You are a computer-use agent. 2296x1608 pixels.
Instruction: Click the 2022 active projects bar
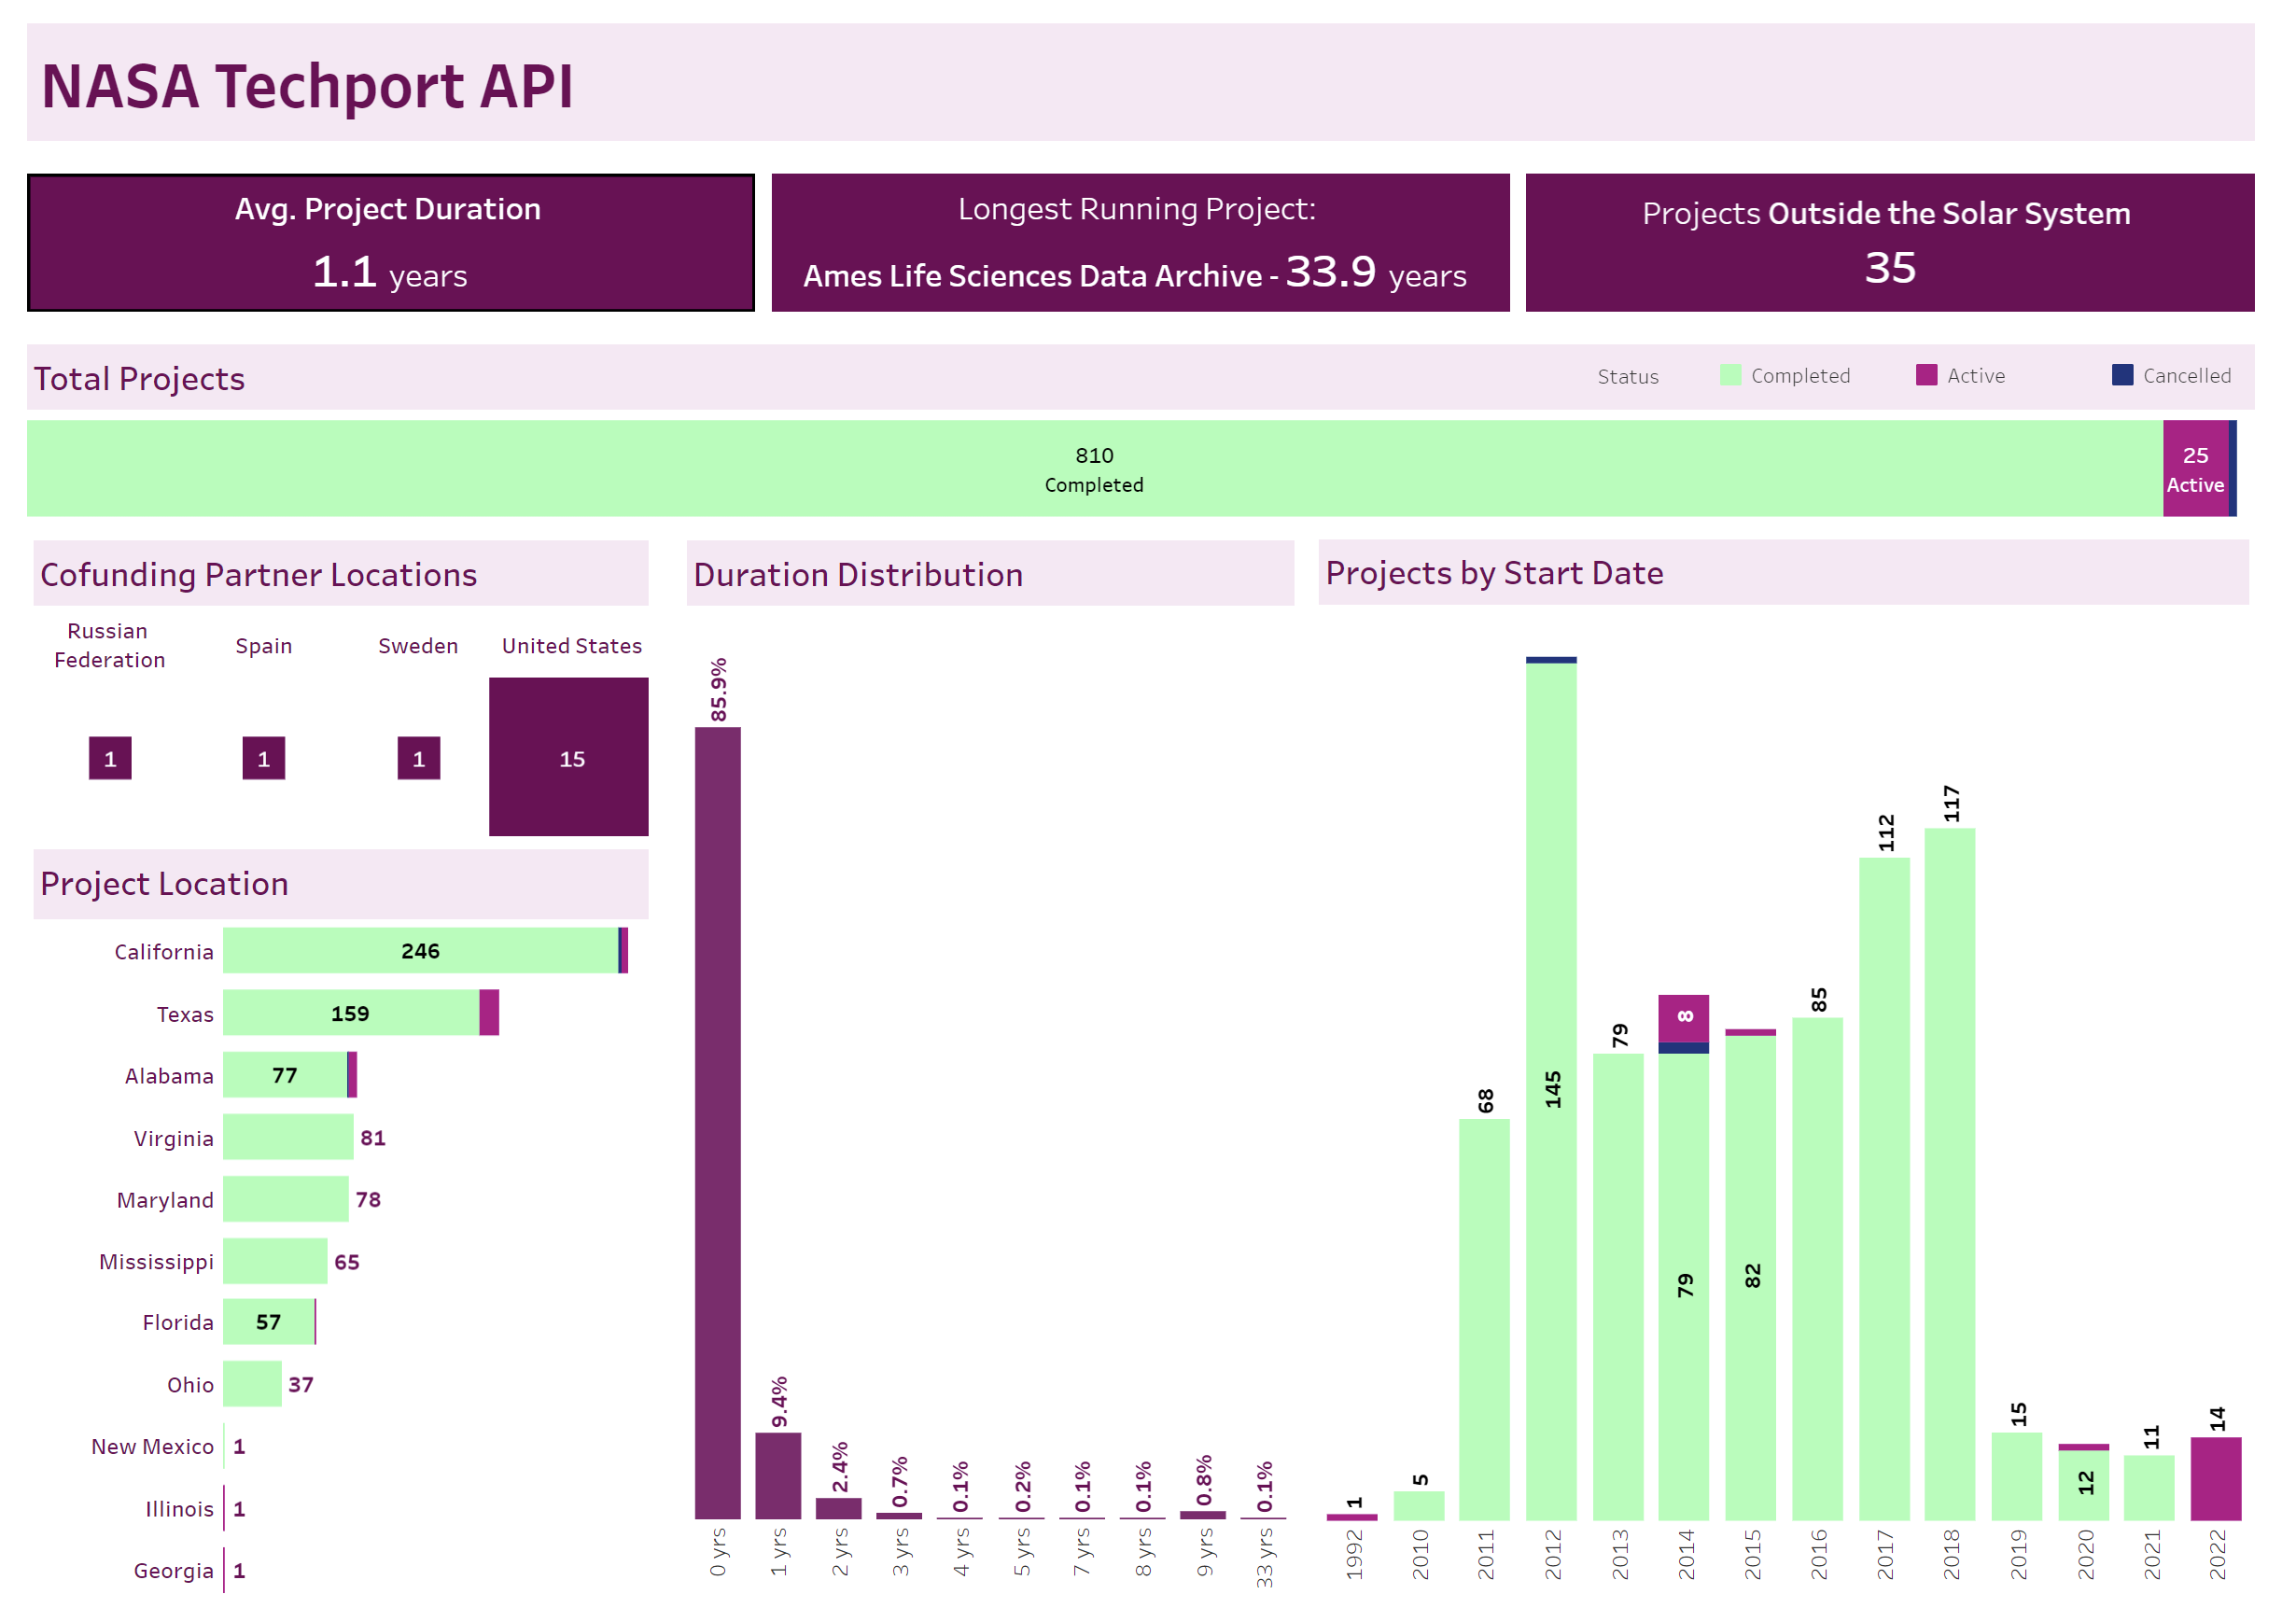(x=2215, y=1478)
